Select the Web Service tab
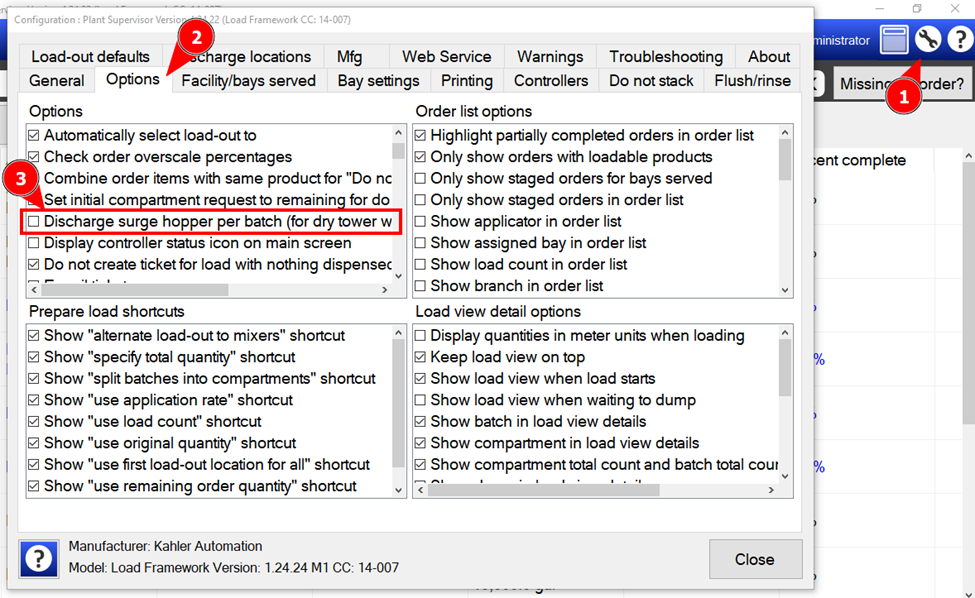 [446, 57]
